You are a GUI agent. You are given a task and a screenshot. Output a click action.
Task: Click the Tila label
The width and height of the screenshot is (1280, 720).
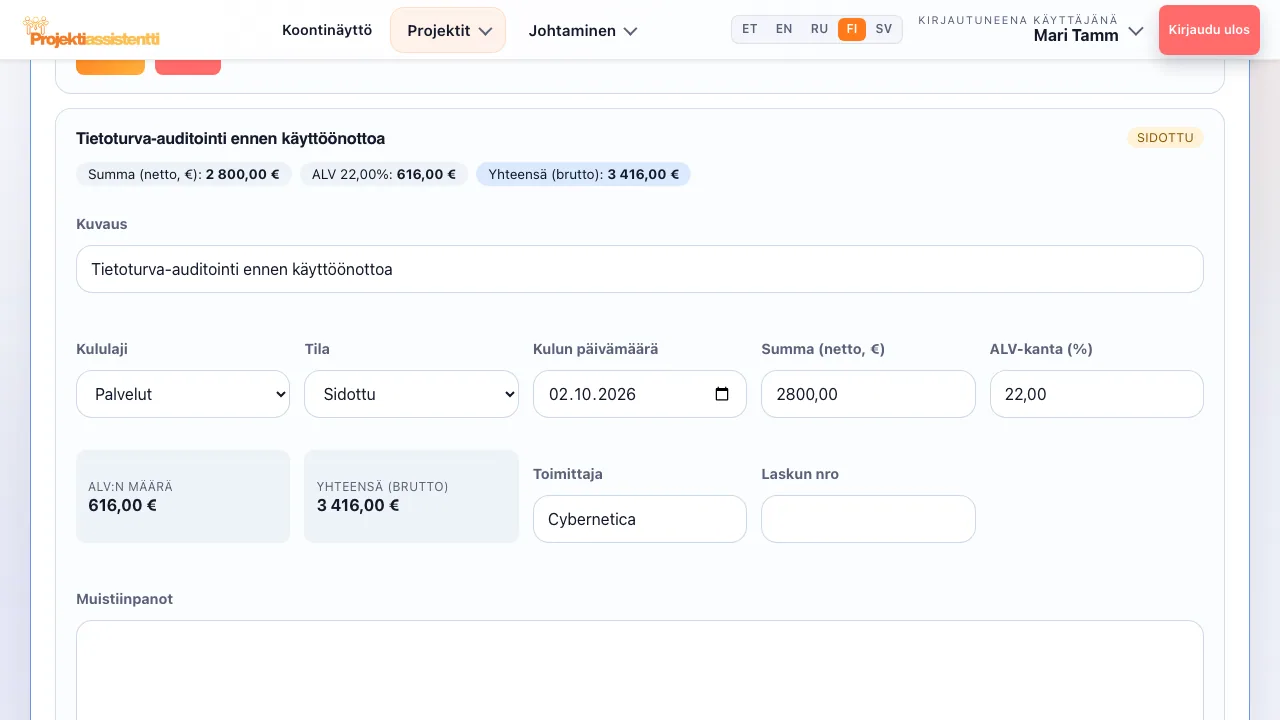(317, 349)
